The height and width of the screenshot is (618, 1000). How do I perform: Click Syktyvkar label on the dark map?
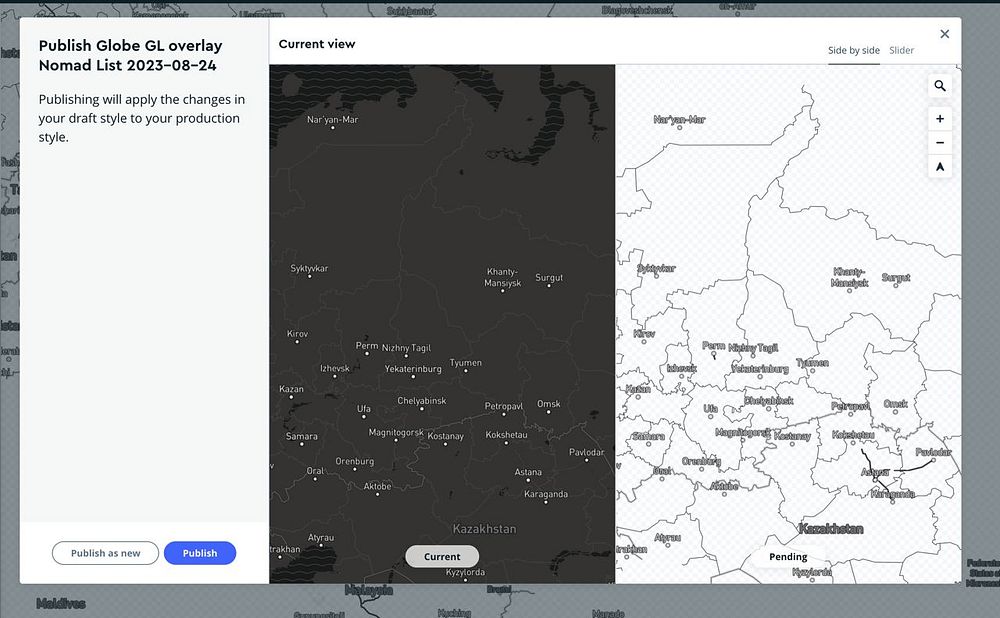(x=309, y=269)
